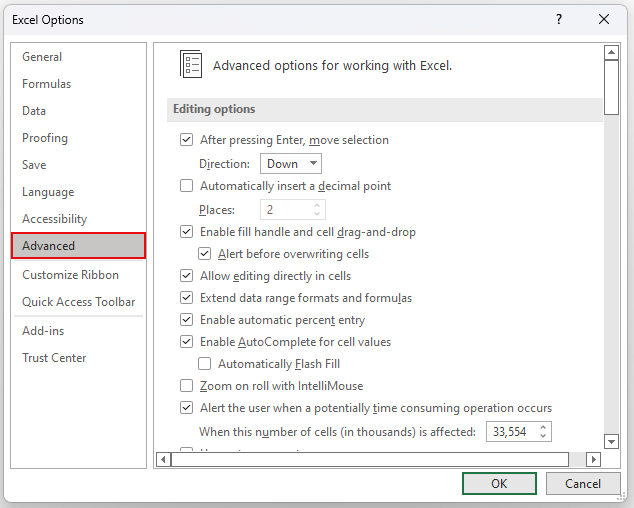The height and width of the screenshot is (508, 634).
Task: Click the Help question mark icon
Action: 559,19
